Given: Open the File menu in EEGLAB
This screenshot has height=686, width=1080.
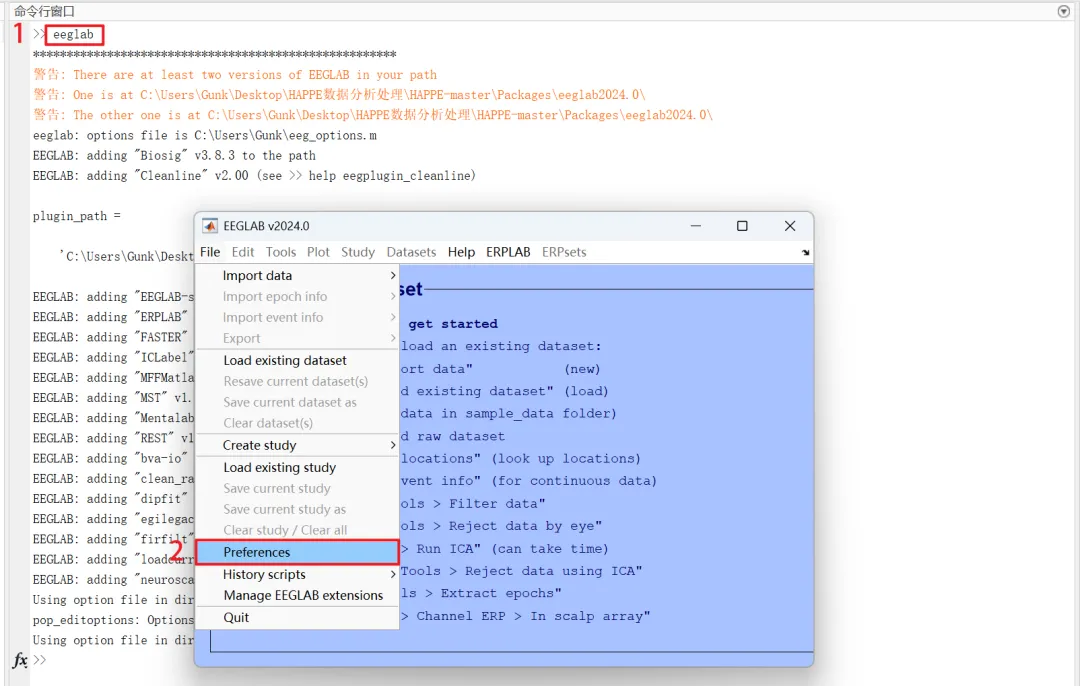Looking at the screenshot, I should (210, 252).
